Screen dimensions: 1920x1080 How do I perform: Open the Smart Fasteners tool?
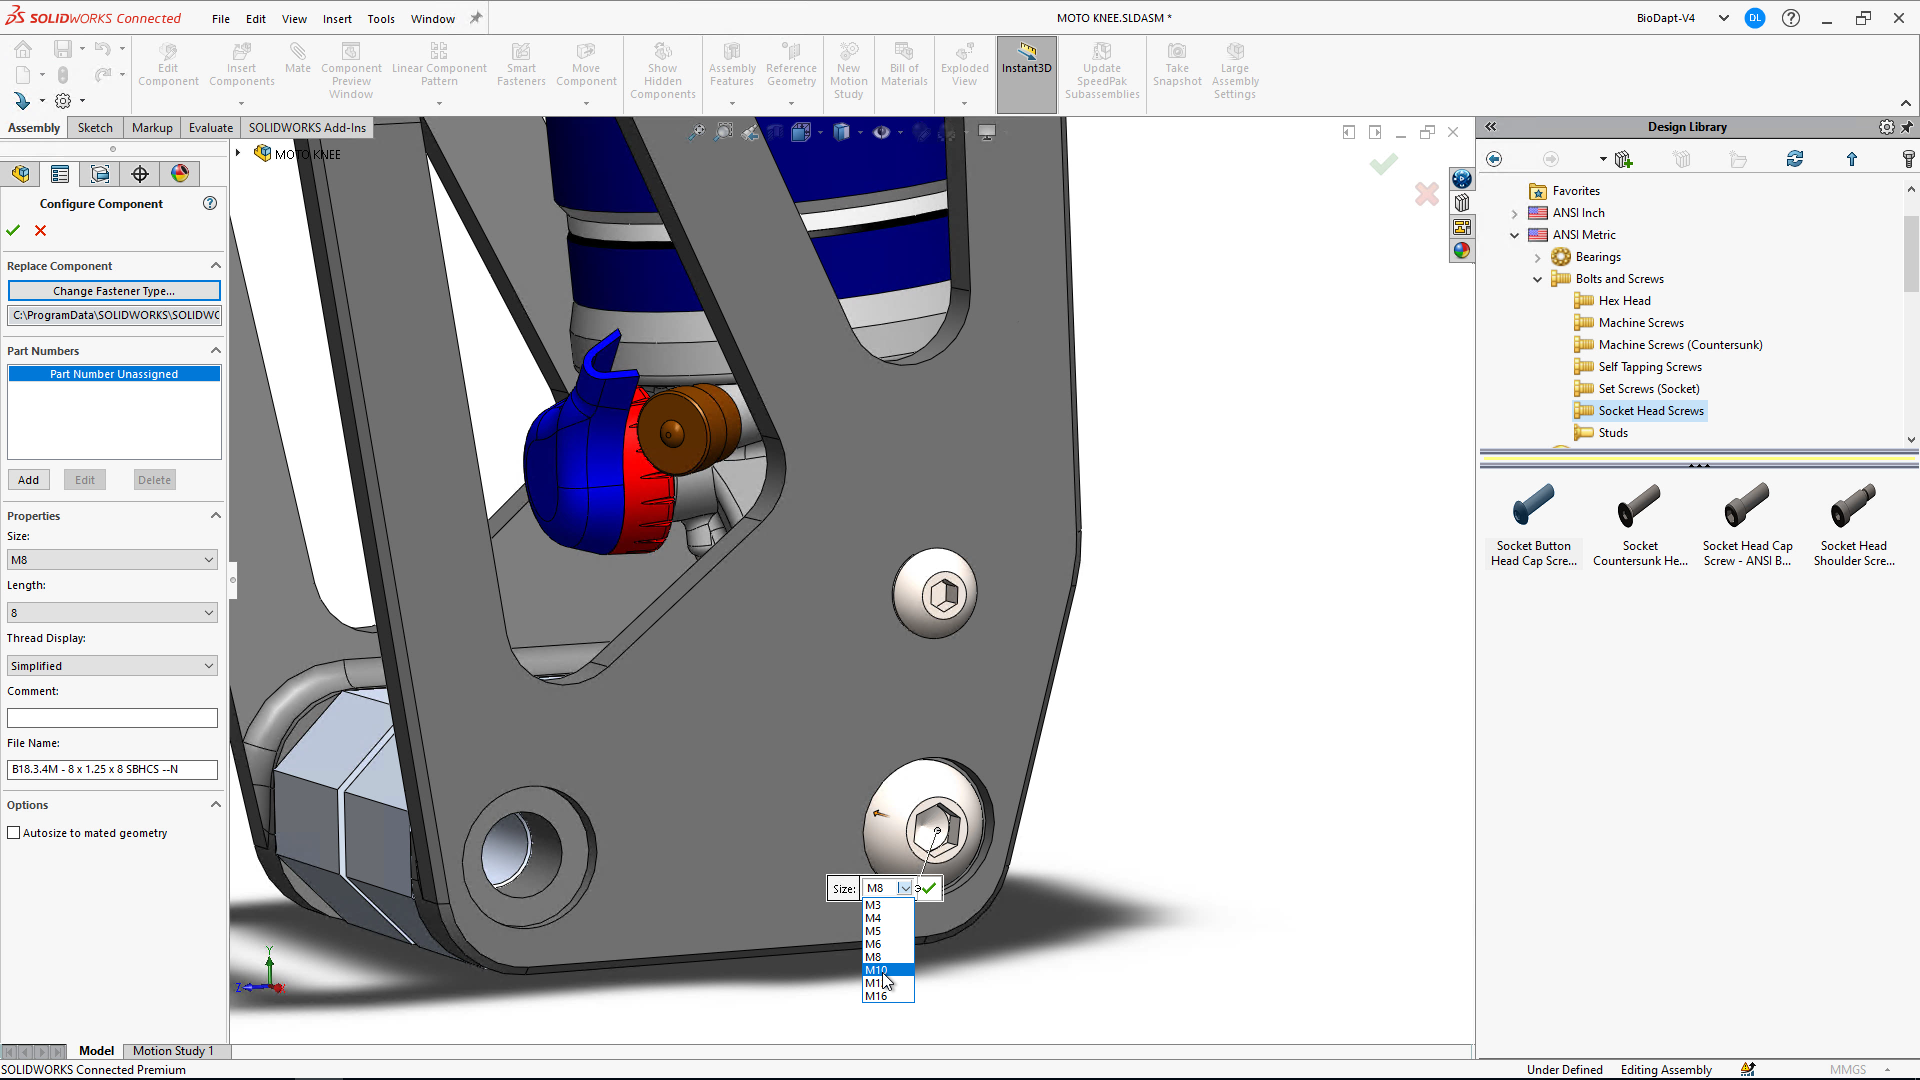coord(520,64)
